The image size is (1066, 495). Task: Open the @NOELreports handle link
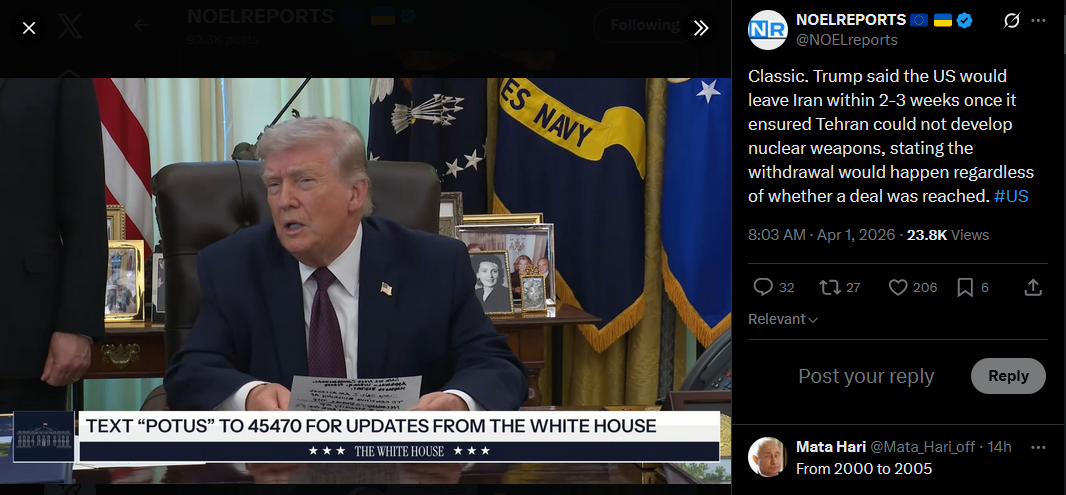[x=846, y=40]
